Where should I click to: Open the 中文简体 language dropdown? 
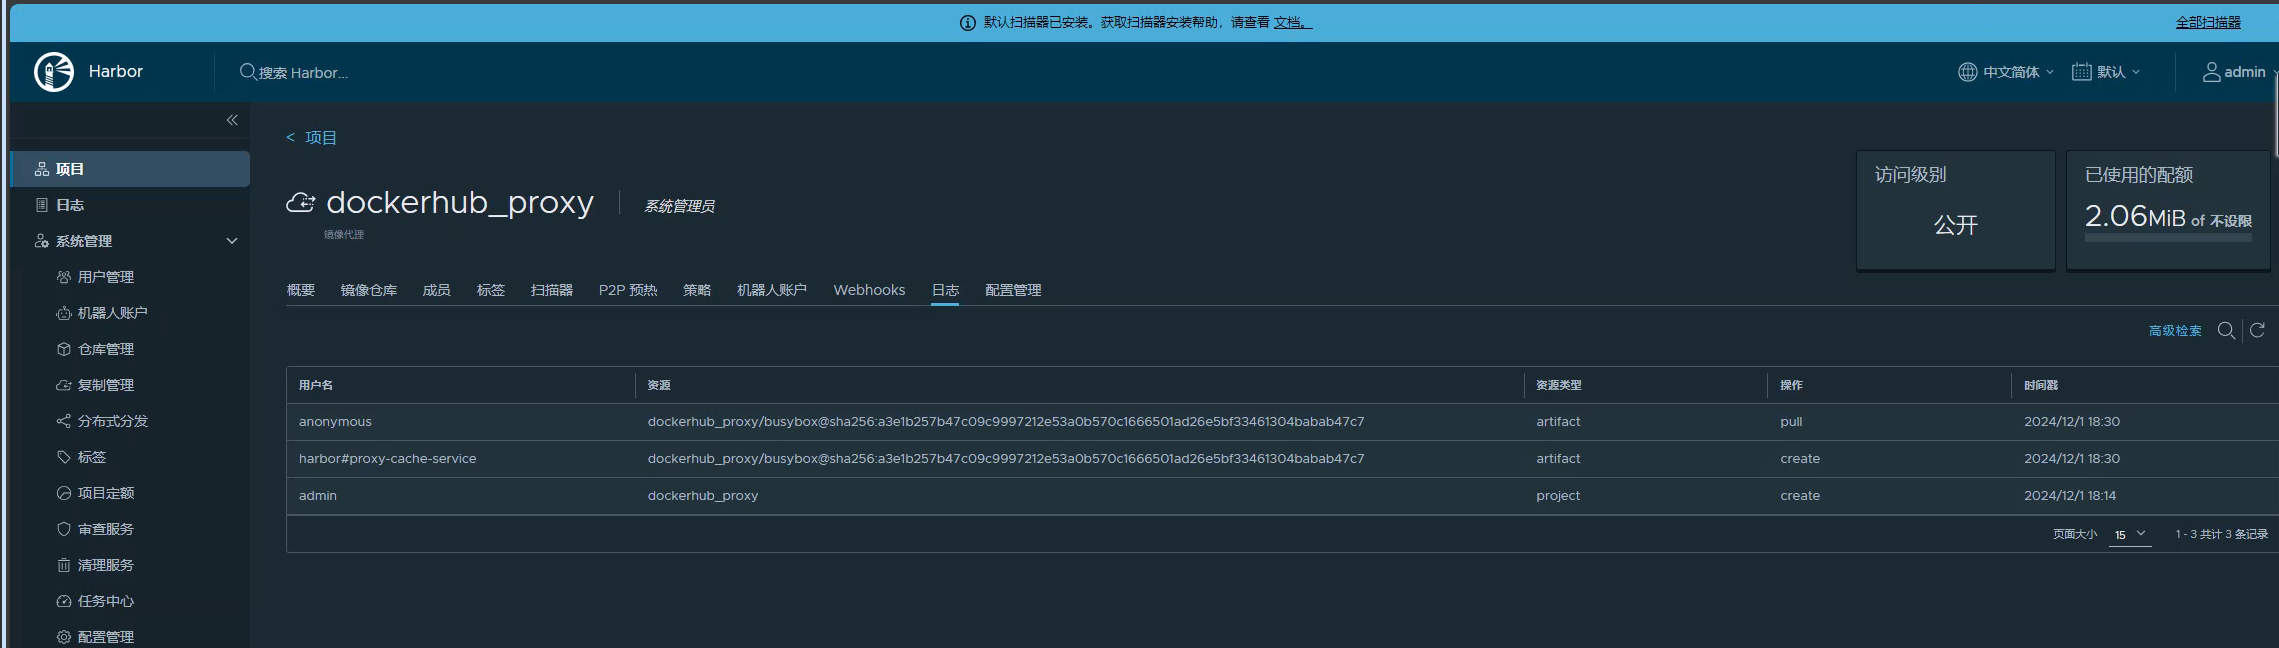[x=2006, y=72]
